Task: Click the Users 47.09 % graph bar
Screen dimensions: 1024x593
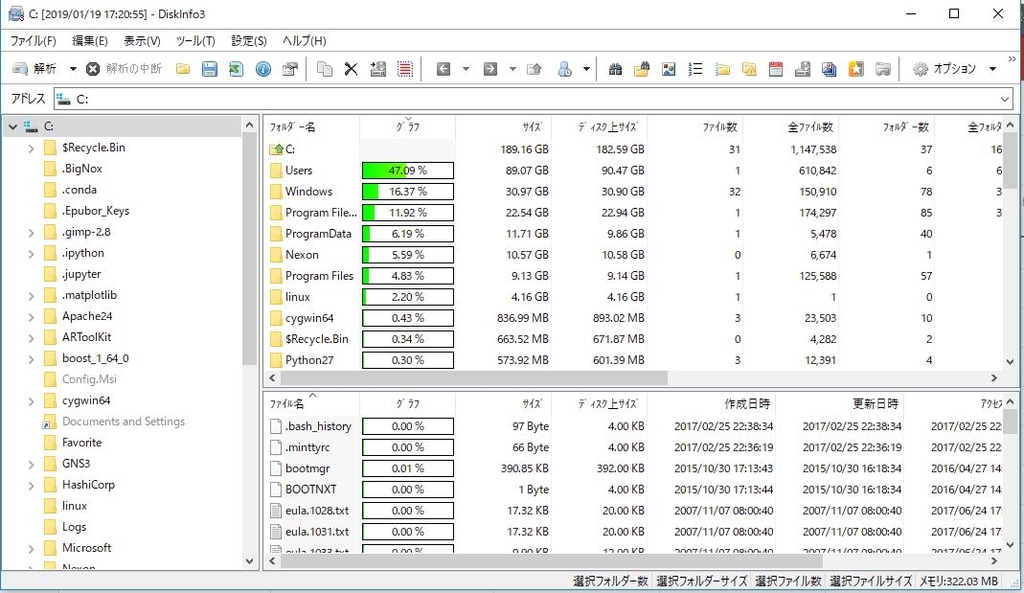Action: [408, 170]
